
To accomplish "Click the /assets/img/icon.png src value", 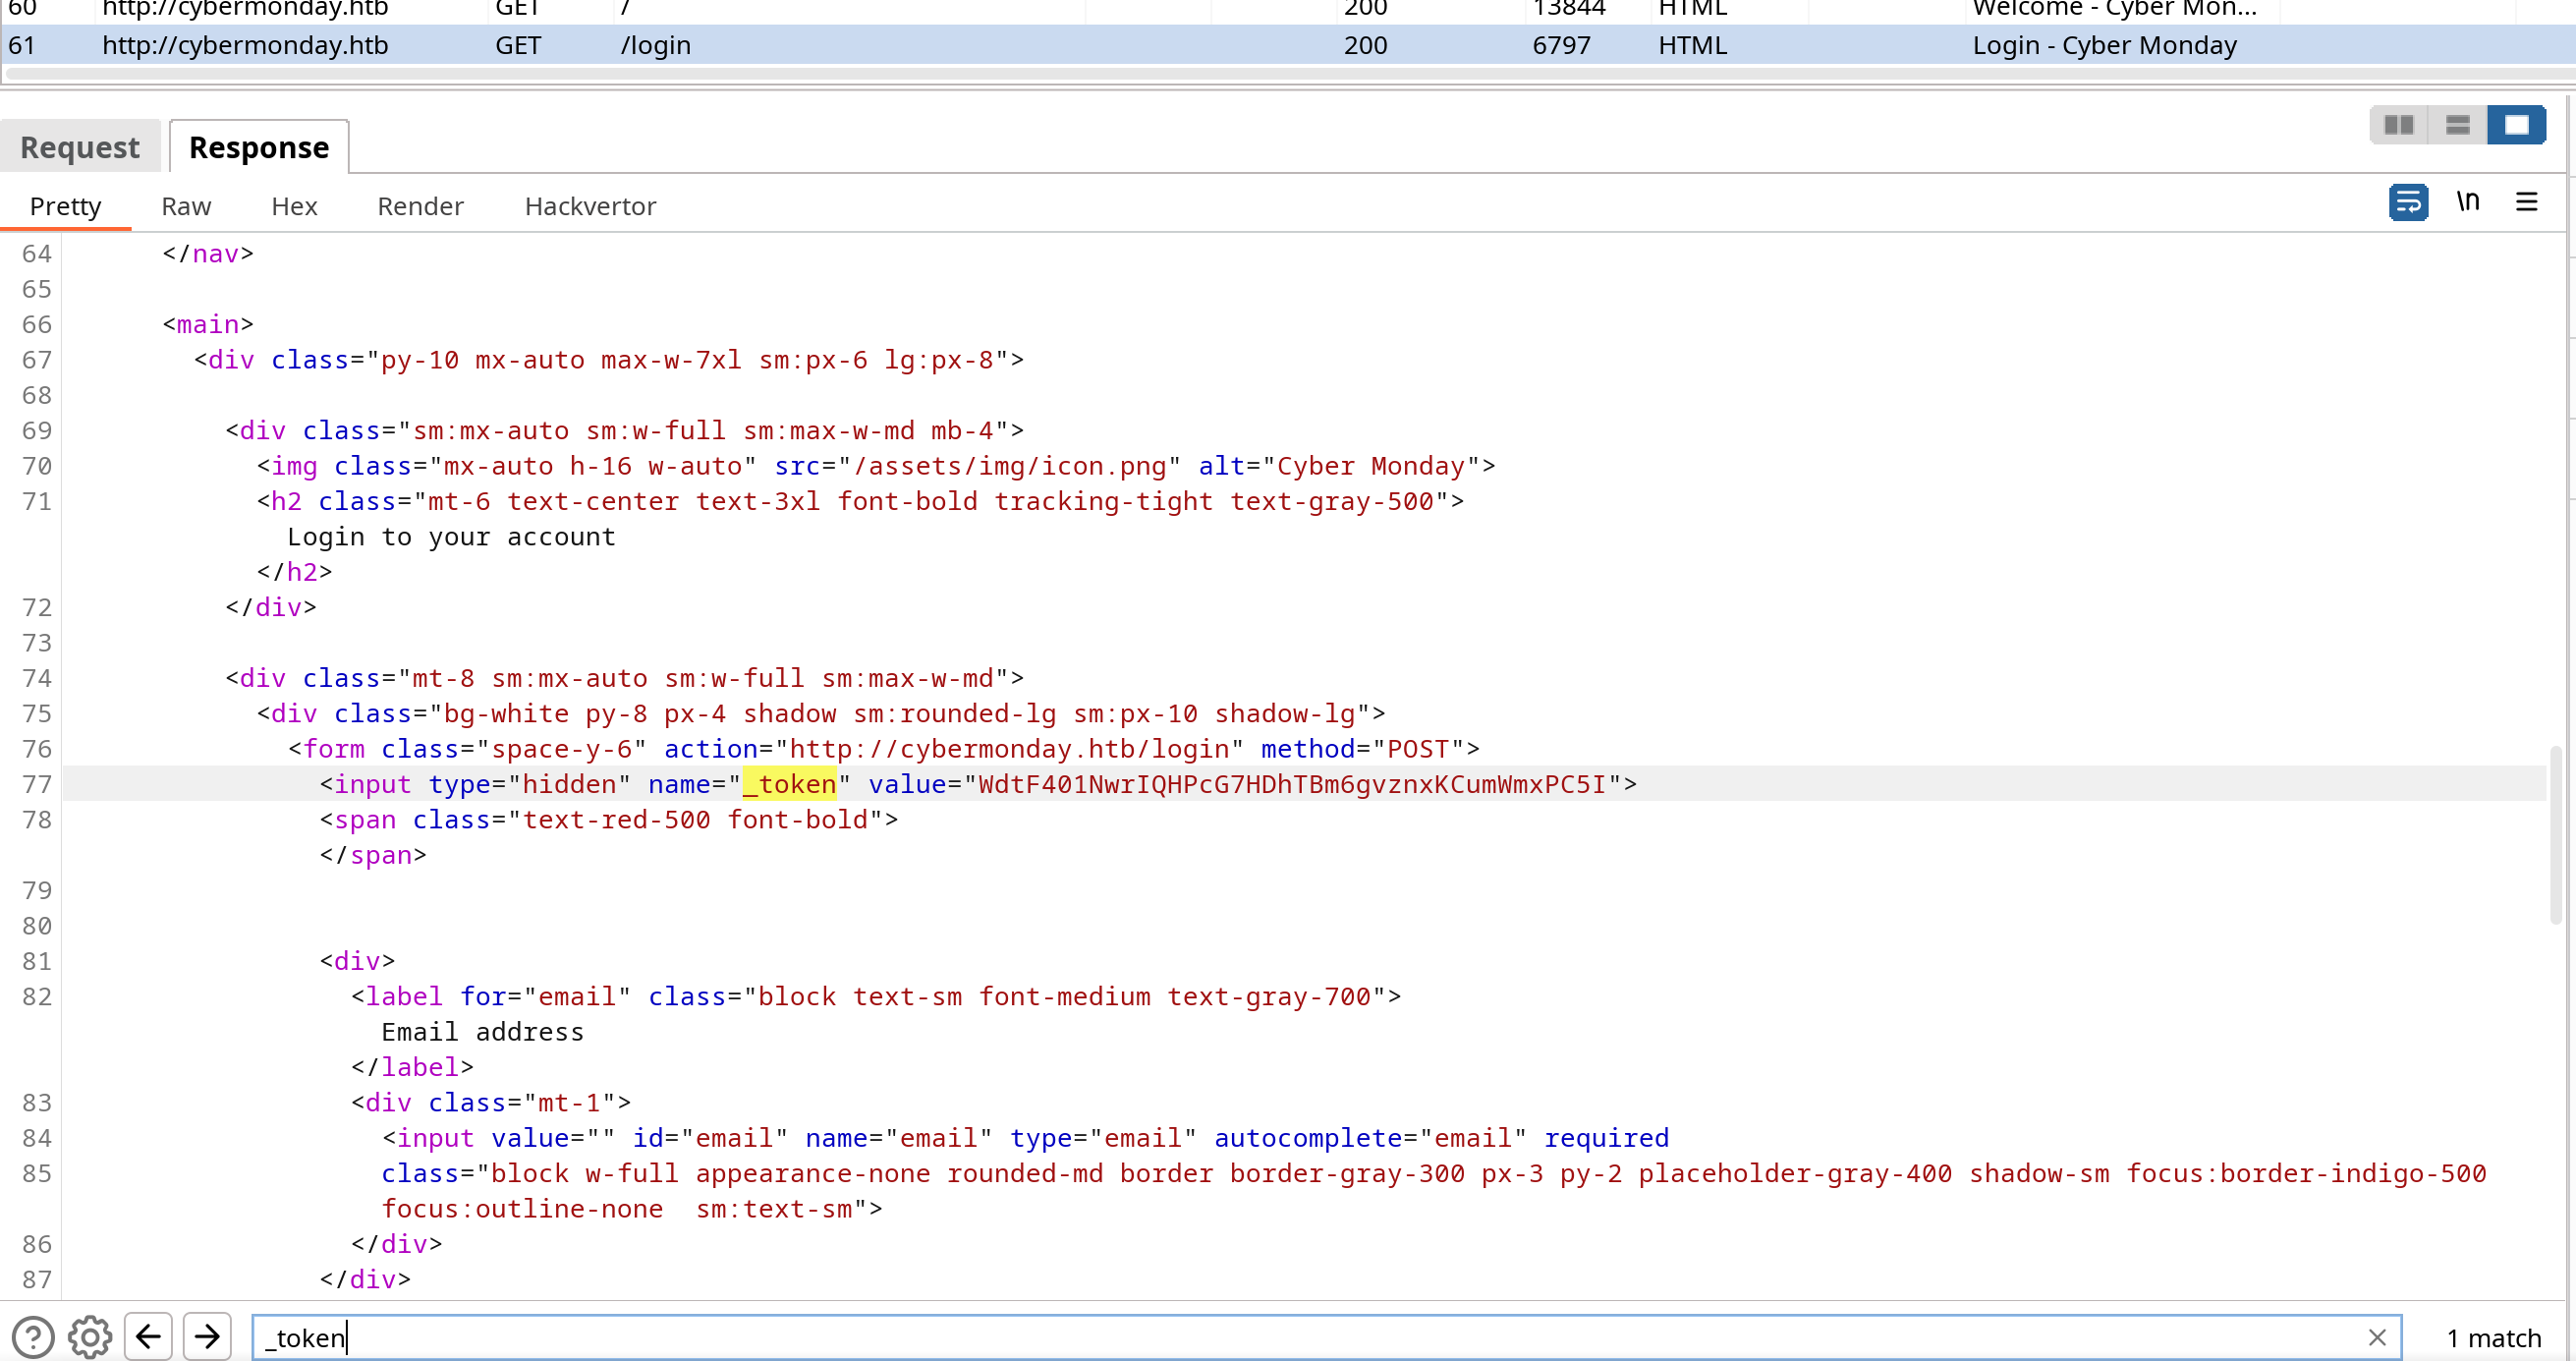I will (x=1009, y=466).
